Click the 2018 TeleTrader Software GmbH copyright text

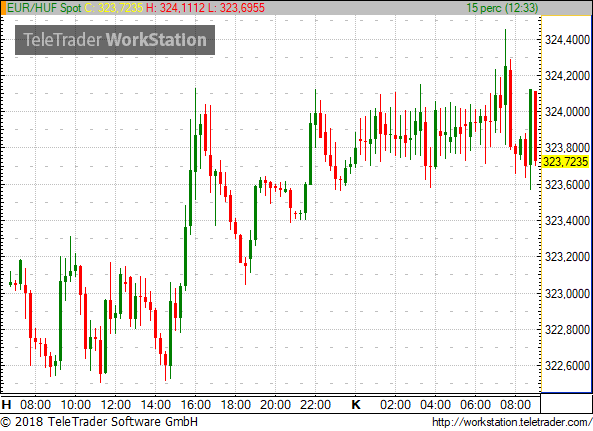pyautogui.click(x=99, y=422)
